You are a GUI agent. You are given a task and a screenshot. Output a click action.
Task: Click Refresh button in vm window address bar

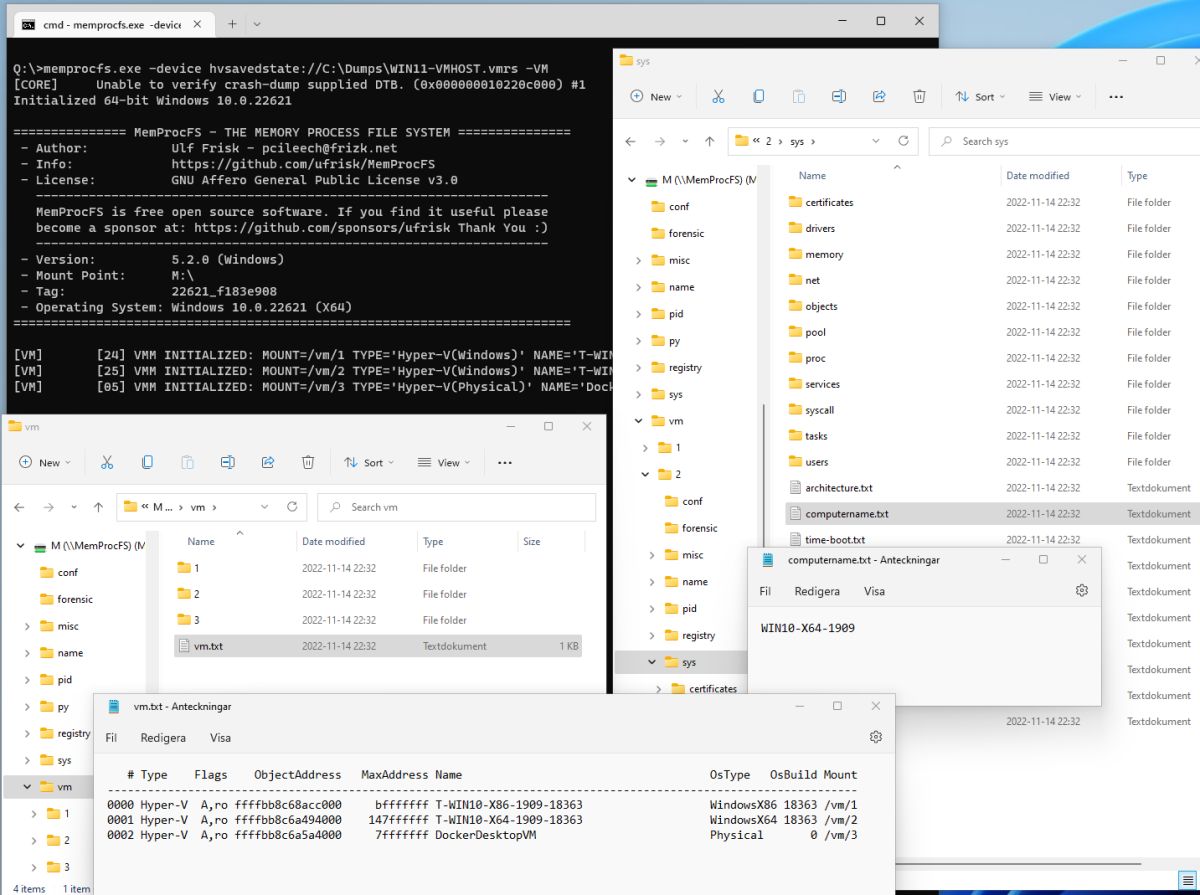(x=292, y=507)
